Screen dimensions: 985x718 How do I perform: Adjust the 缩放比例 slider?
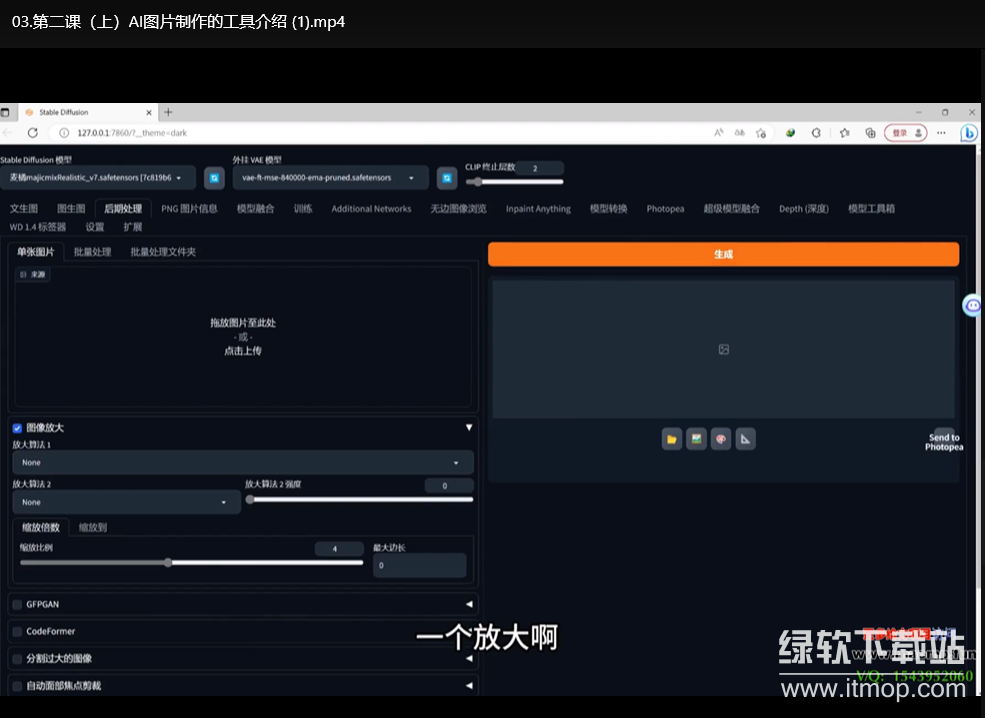point(192,563)
